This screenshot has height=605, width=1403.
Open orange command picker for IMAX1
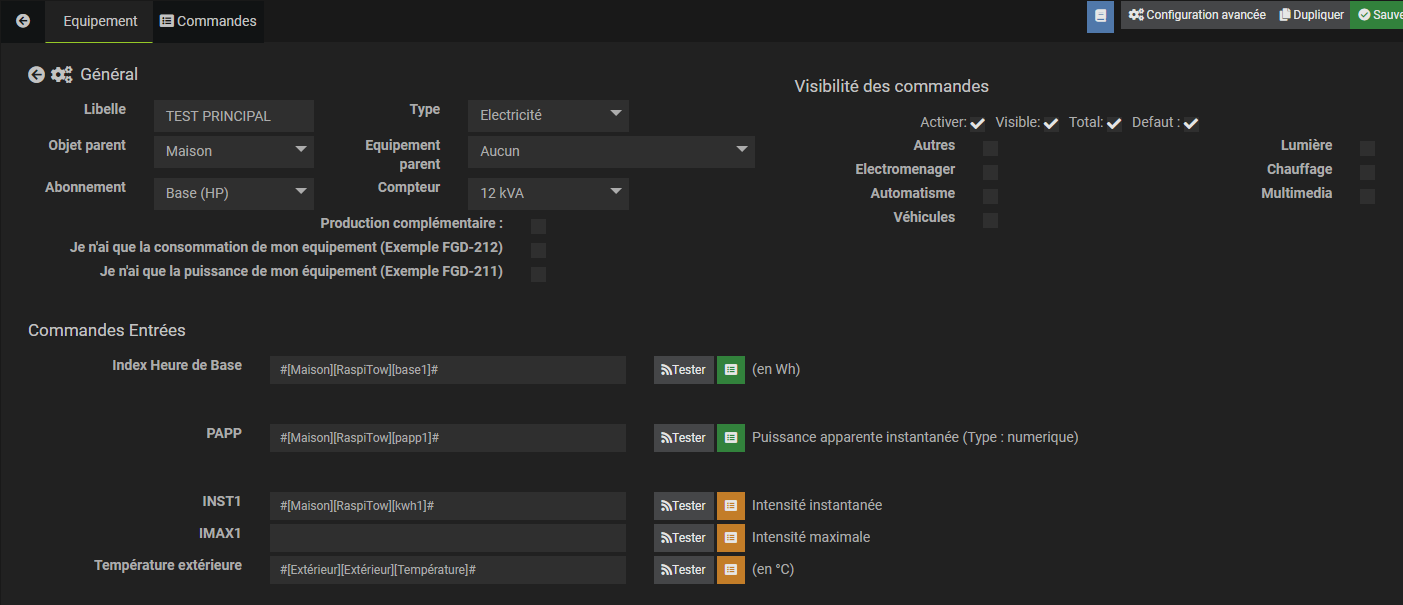pyautogui.click(x=731, y=538)
